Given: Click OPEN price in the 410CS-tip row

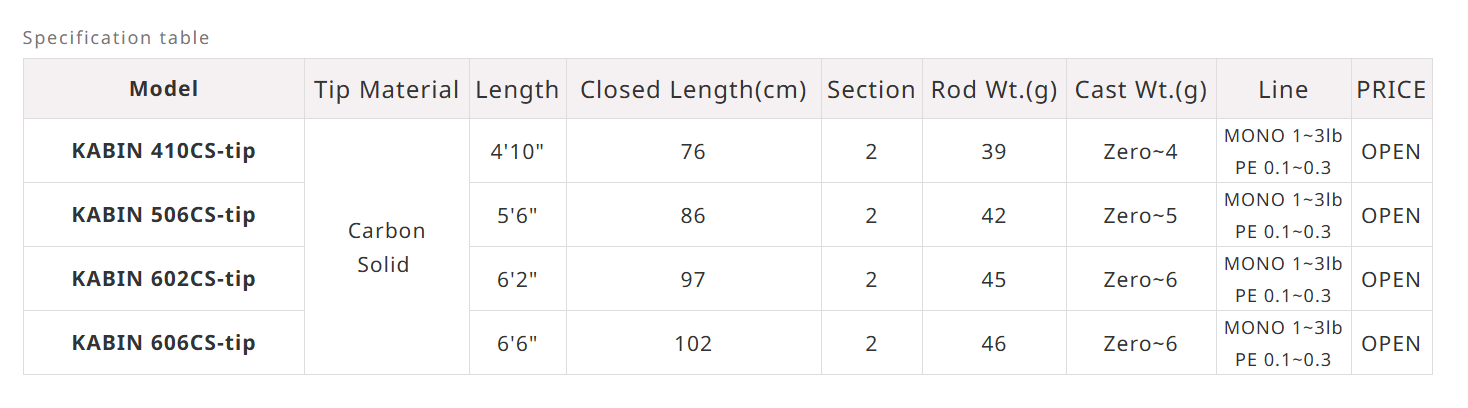Looking at the screenshot, I should coord(1391,152).
